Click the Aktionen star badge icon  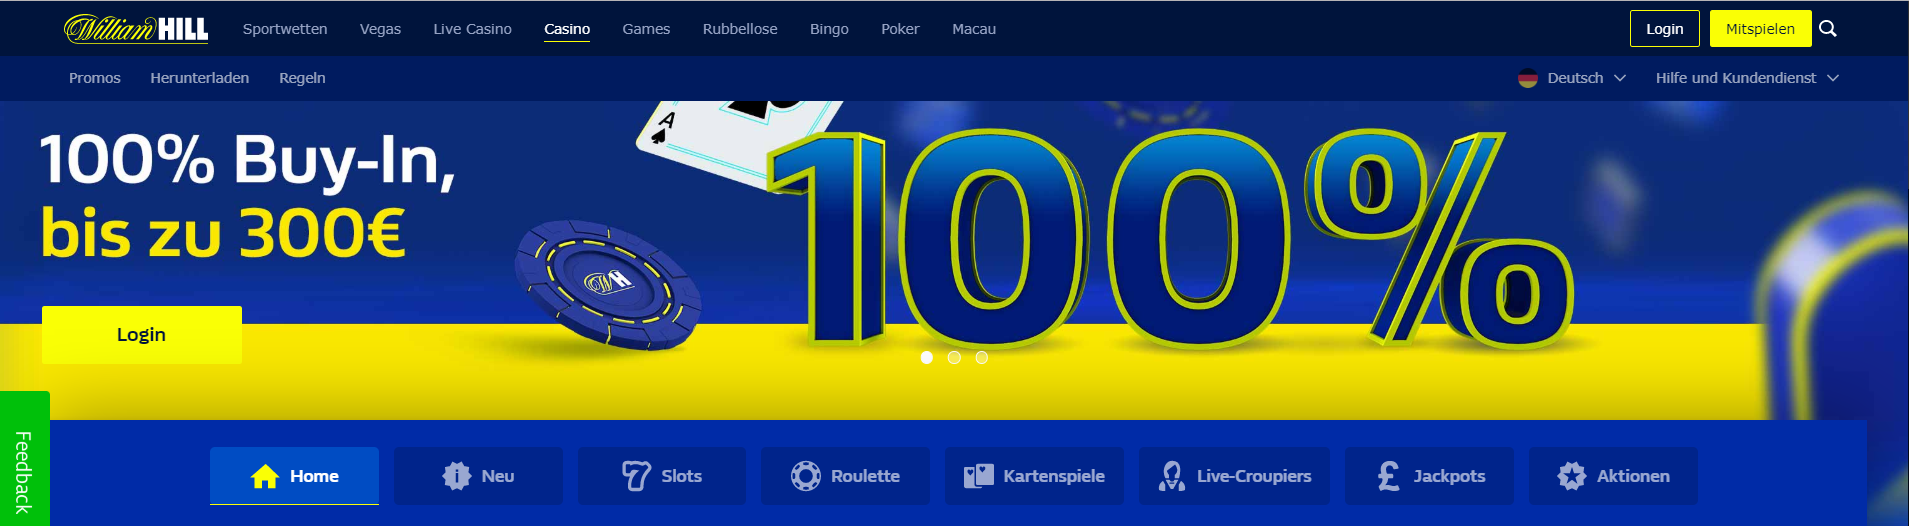[1571, 476]
